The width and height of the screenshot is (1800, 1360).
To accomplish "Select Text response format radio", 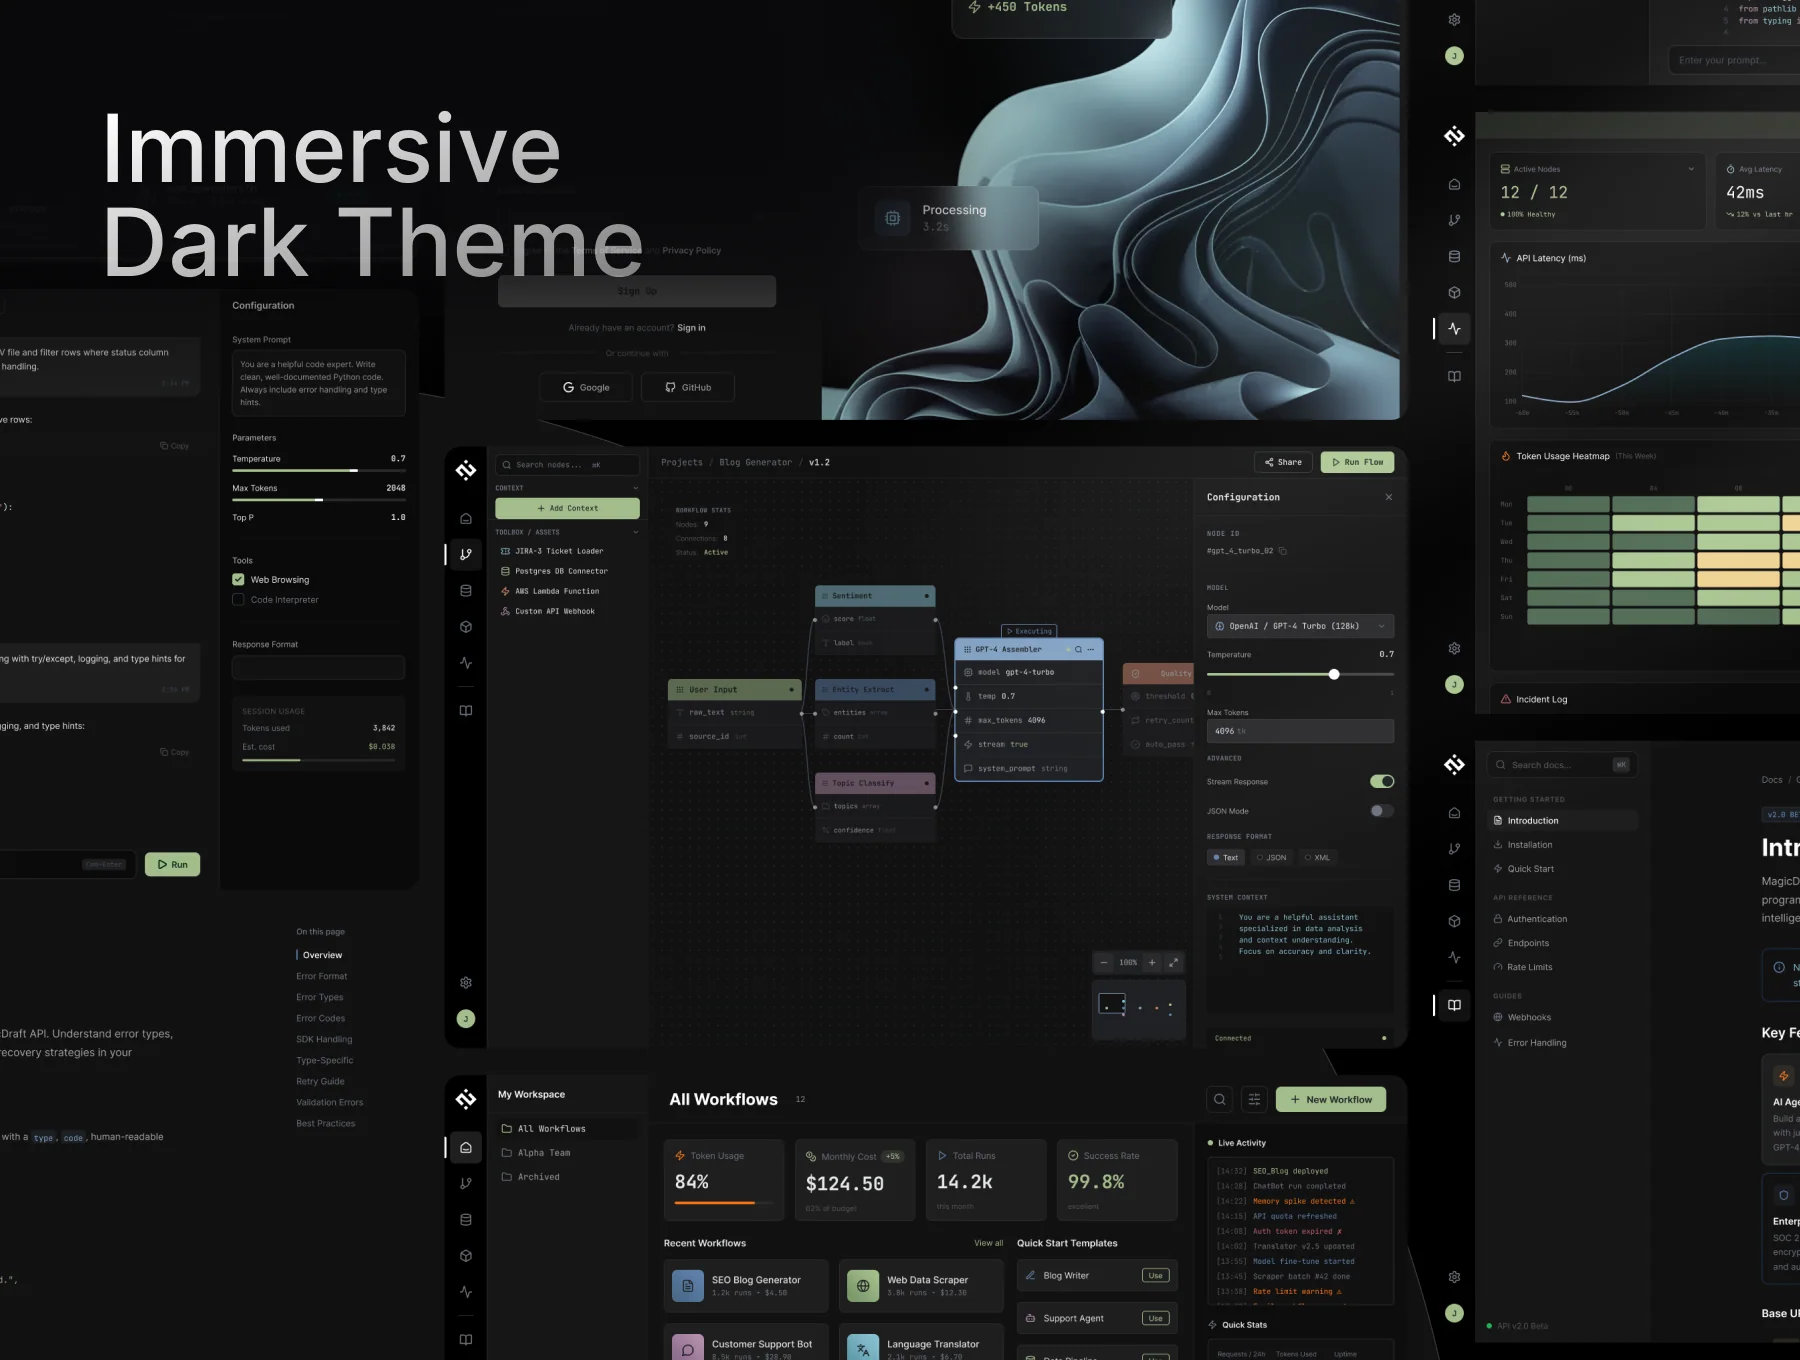I will tap(1225, 858).
